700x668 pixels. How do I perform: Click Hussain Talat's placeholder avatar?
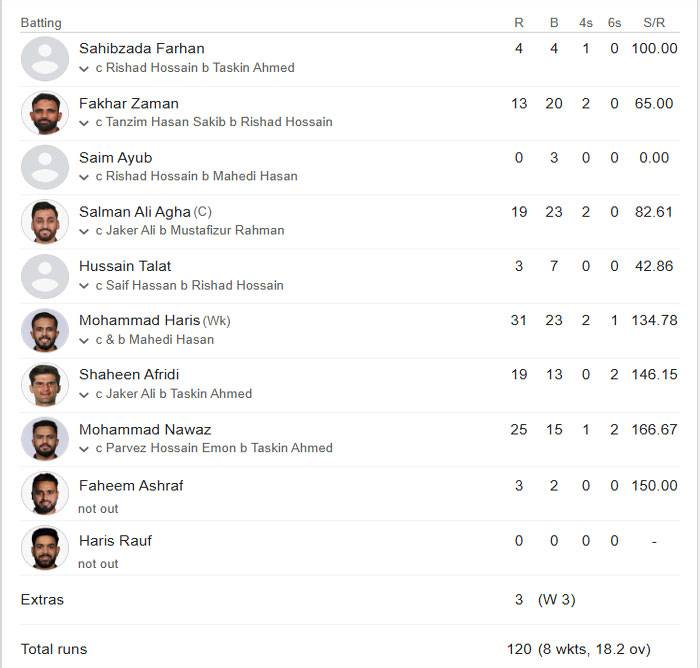pos(45,276)
